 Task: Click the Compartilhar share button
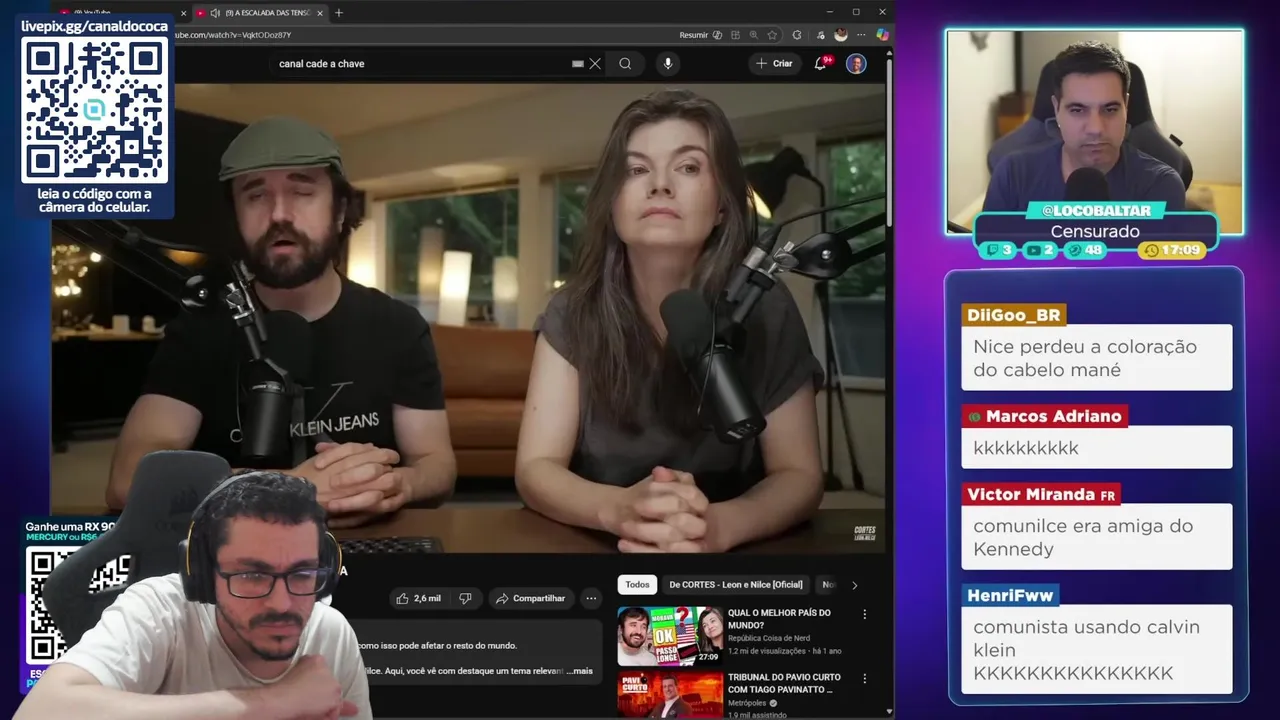pos(530,598)
